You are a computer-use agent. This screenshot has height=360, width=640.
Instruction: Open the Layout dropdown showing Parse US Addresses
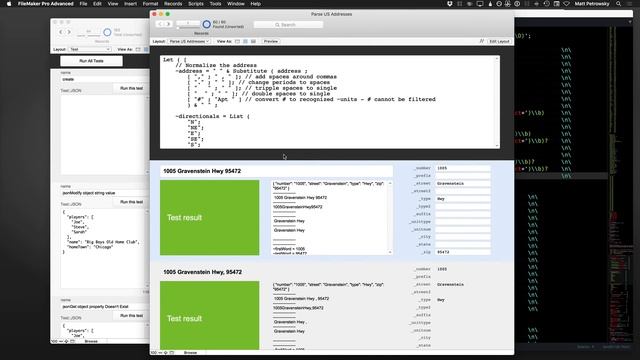coord(189,41)
